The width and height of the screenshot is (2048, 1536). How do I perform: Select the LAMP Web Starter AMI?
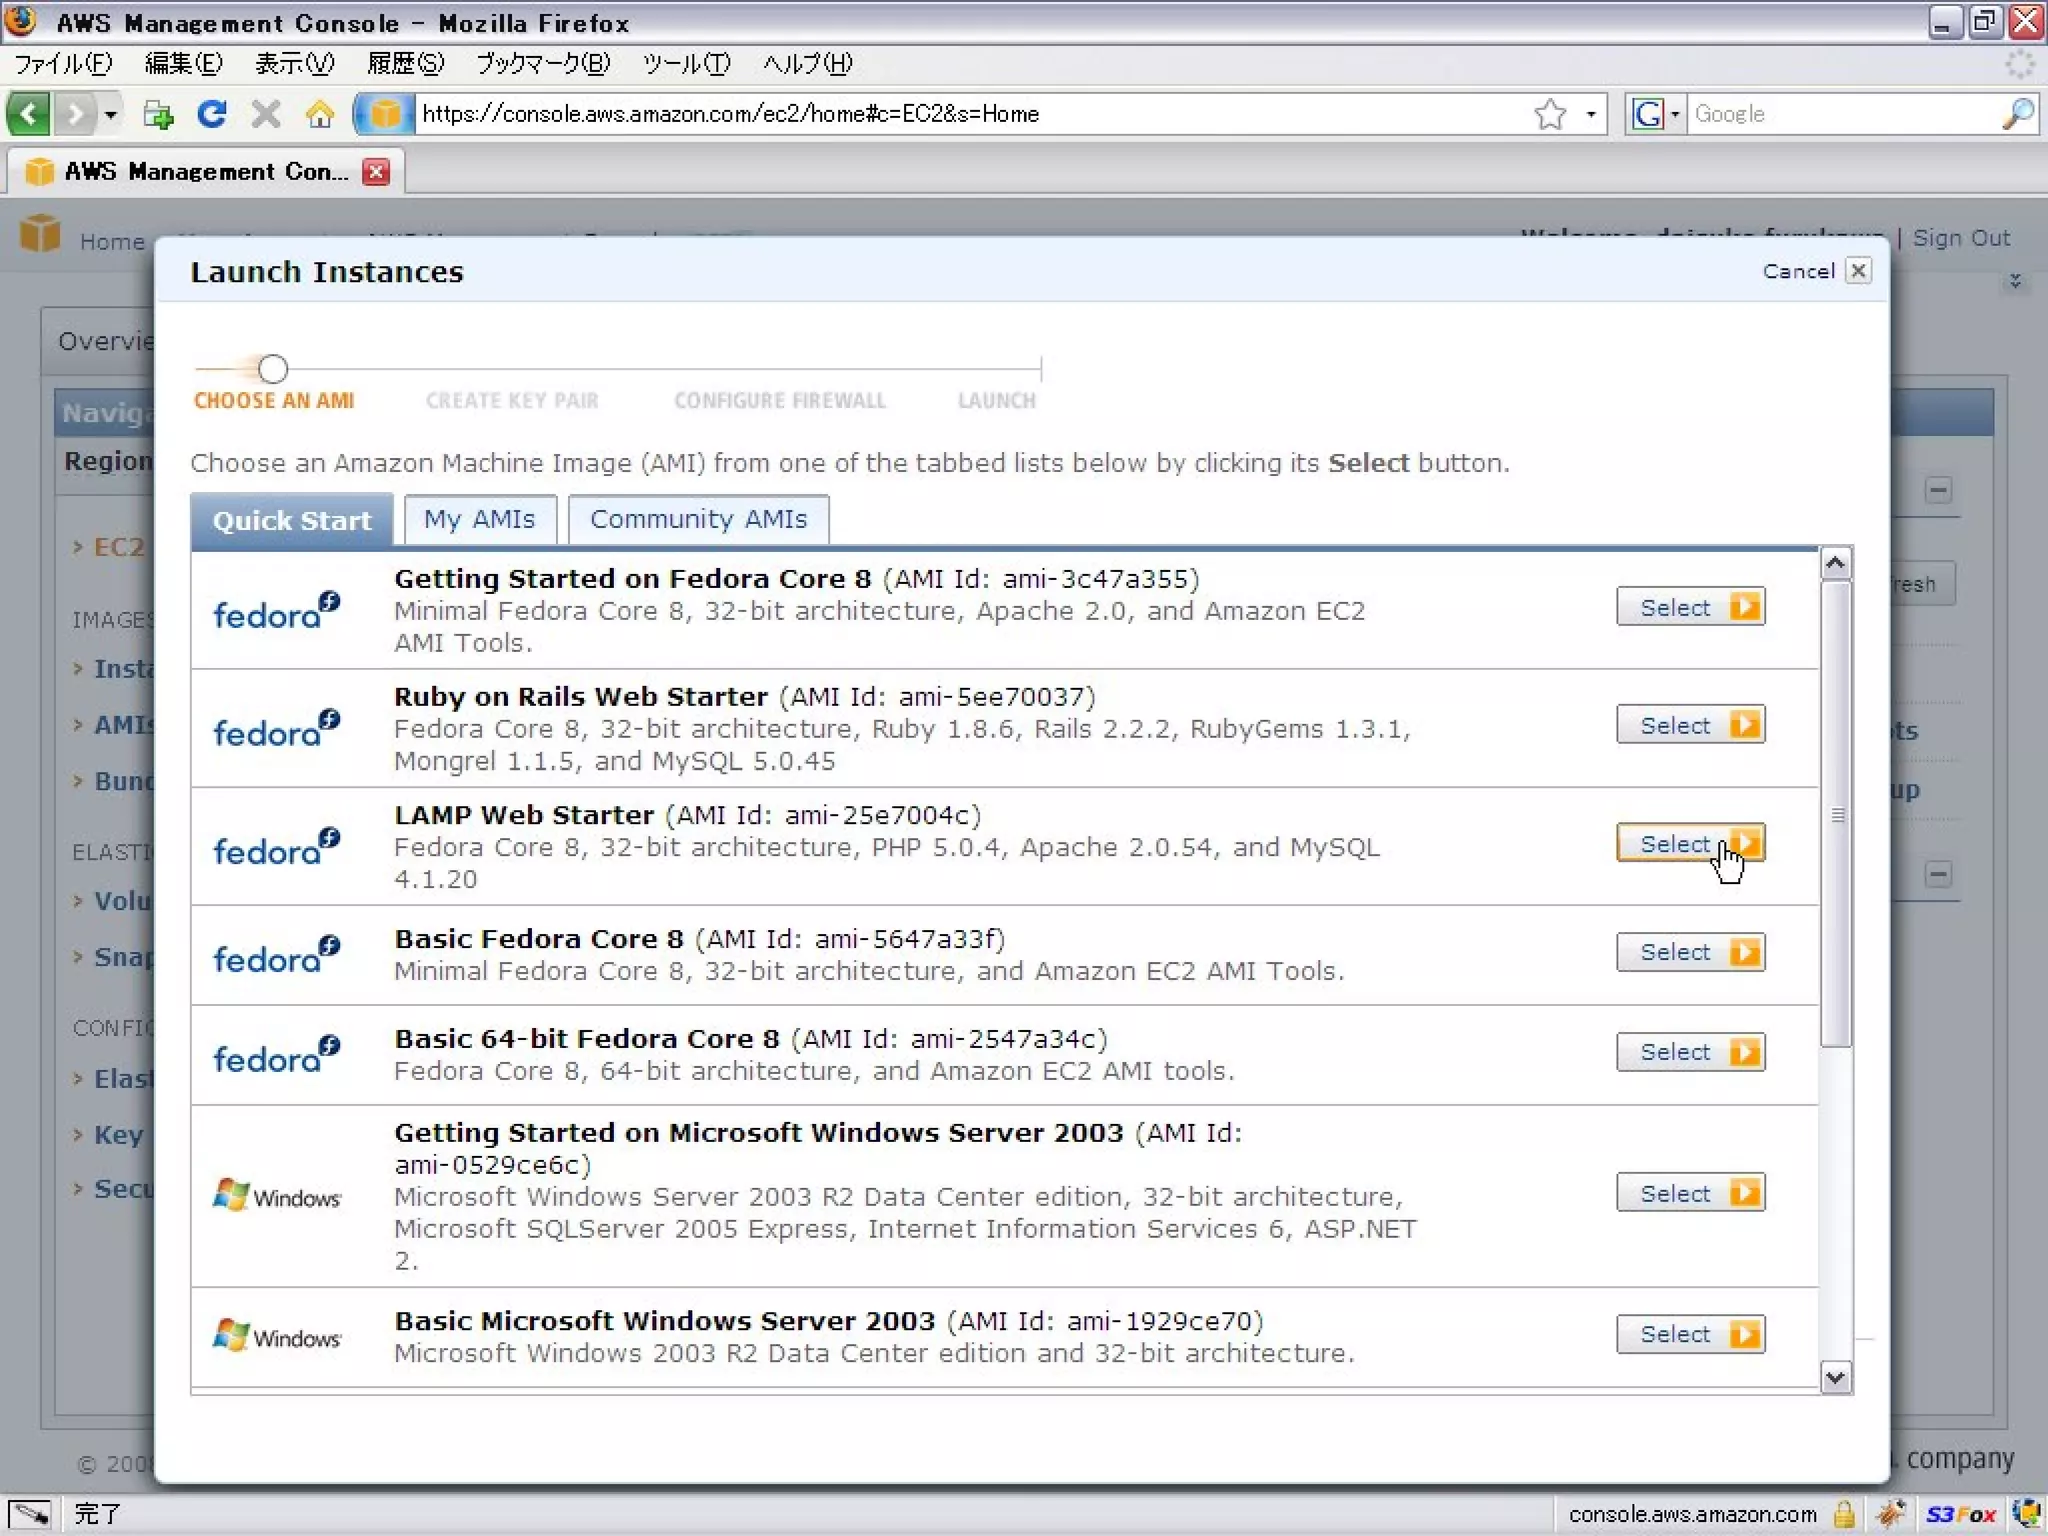tap(1690, 843)
